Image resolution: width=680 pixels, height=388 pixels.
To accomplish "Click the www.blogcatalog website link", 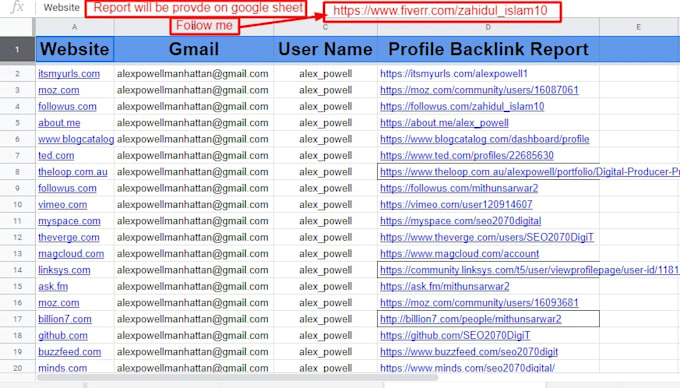I will 76,139.
